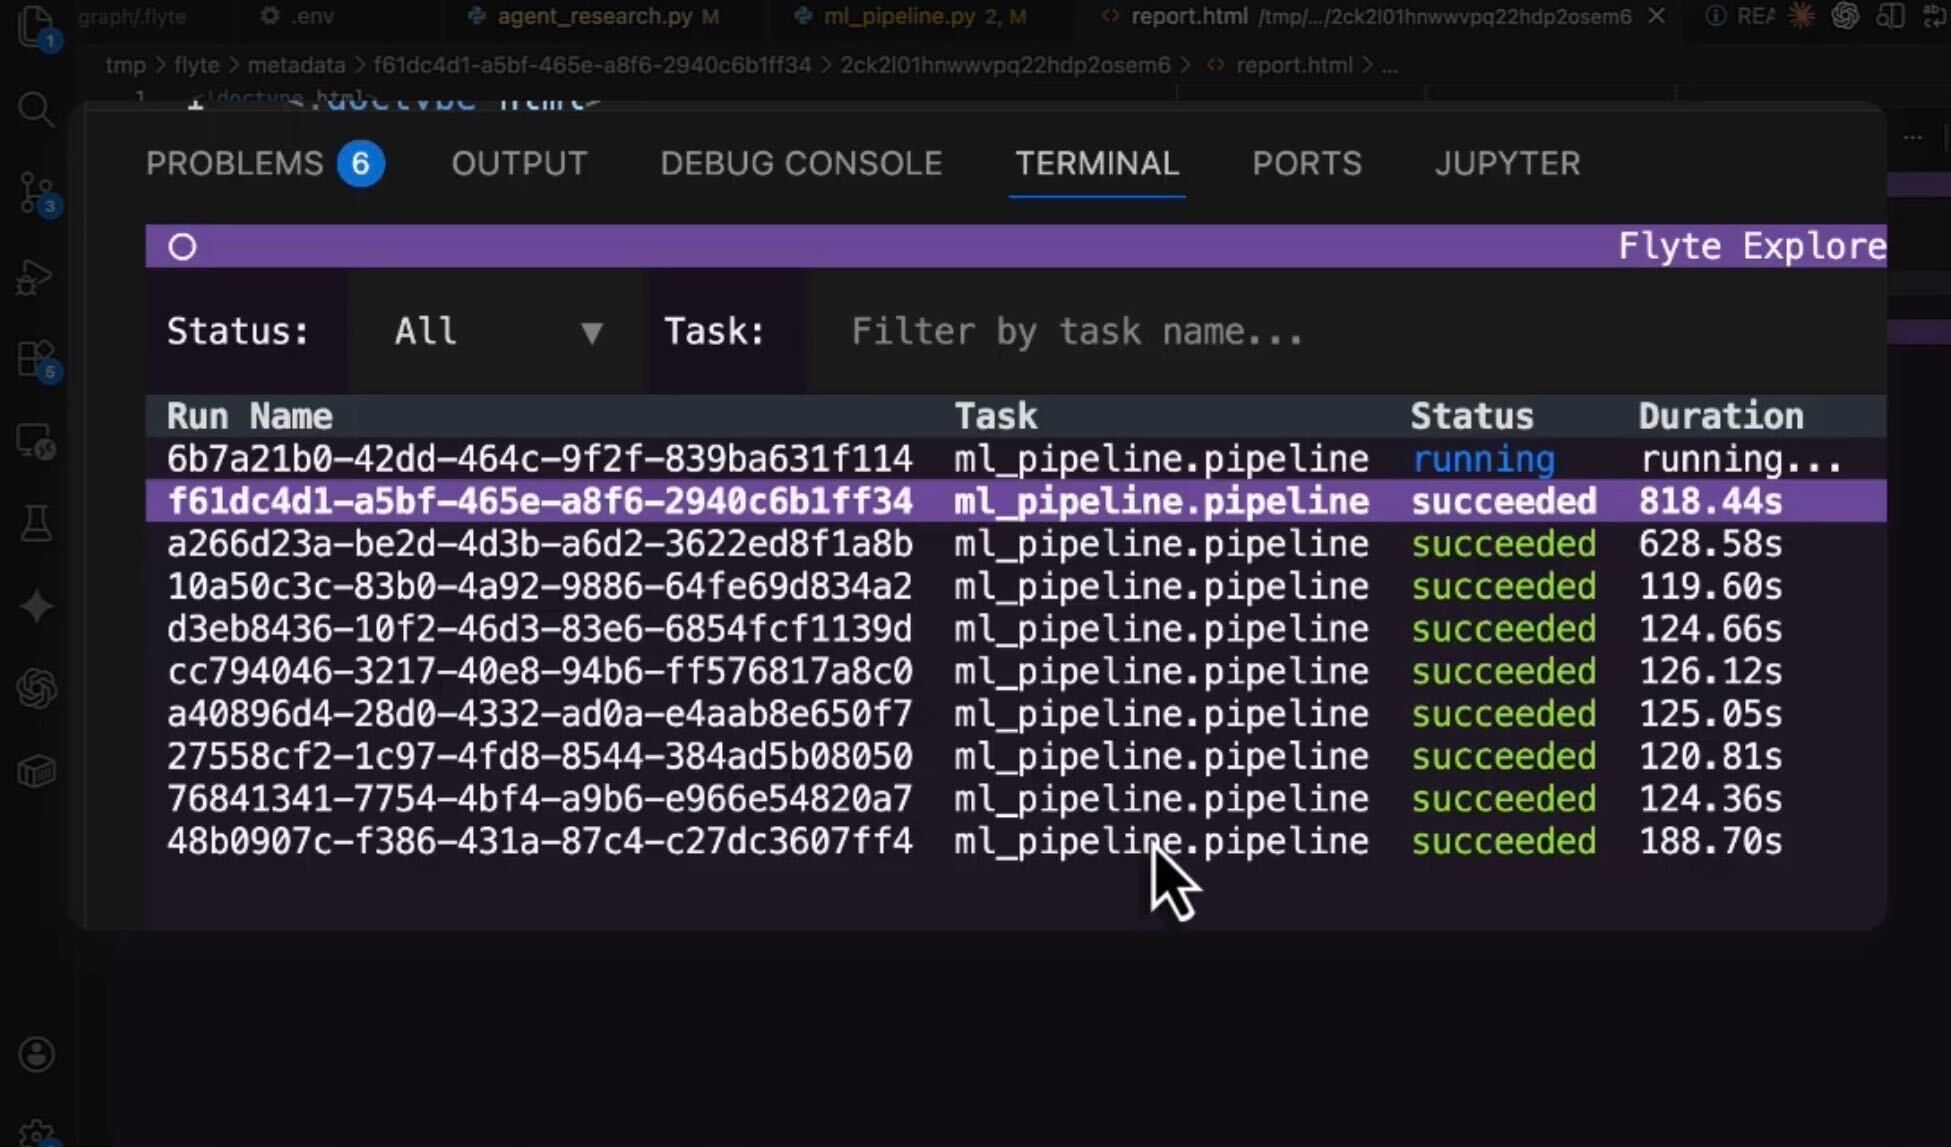Open the Accounts icon above the gear
The image size is (1951, 1147).
coord(36,1053)
